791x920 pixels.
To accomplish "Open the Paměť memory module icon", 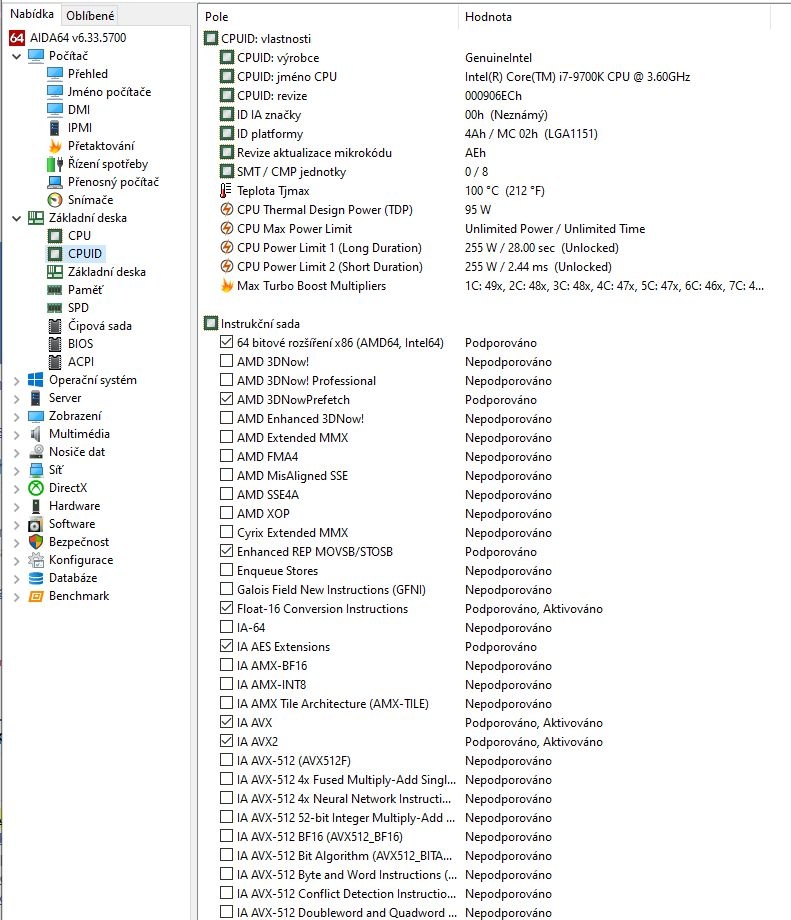I will pyautogui.click(x=55, y=290).
